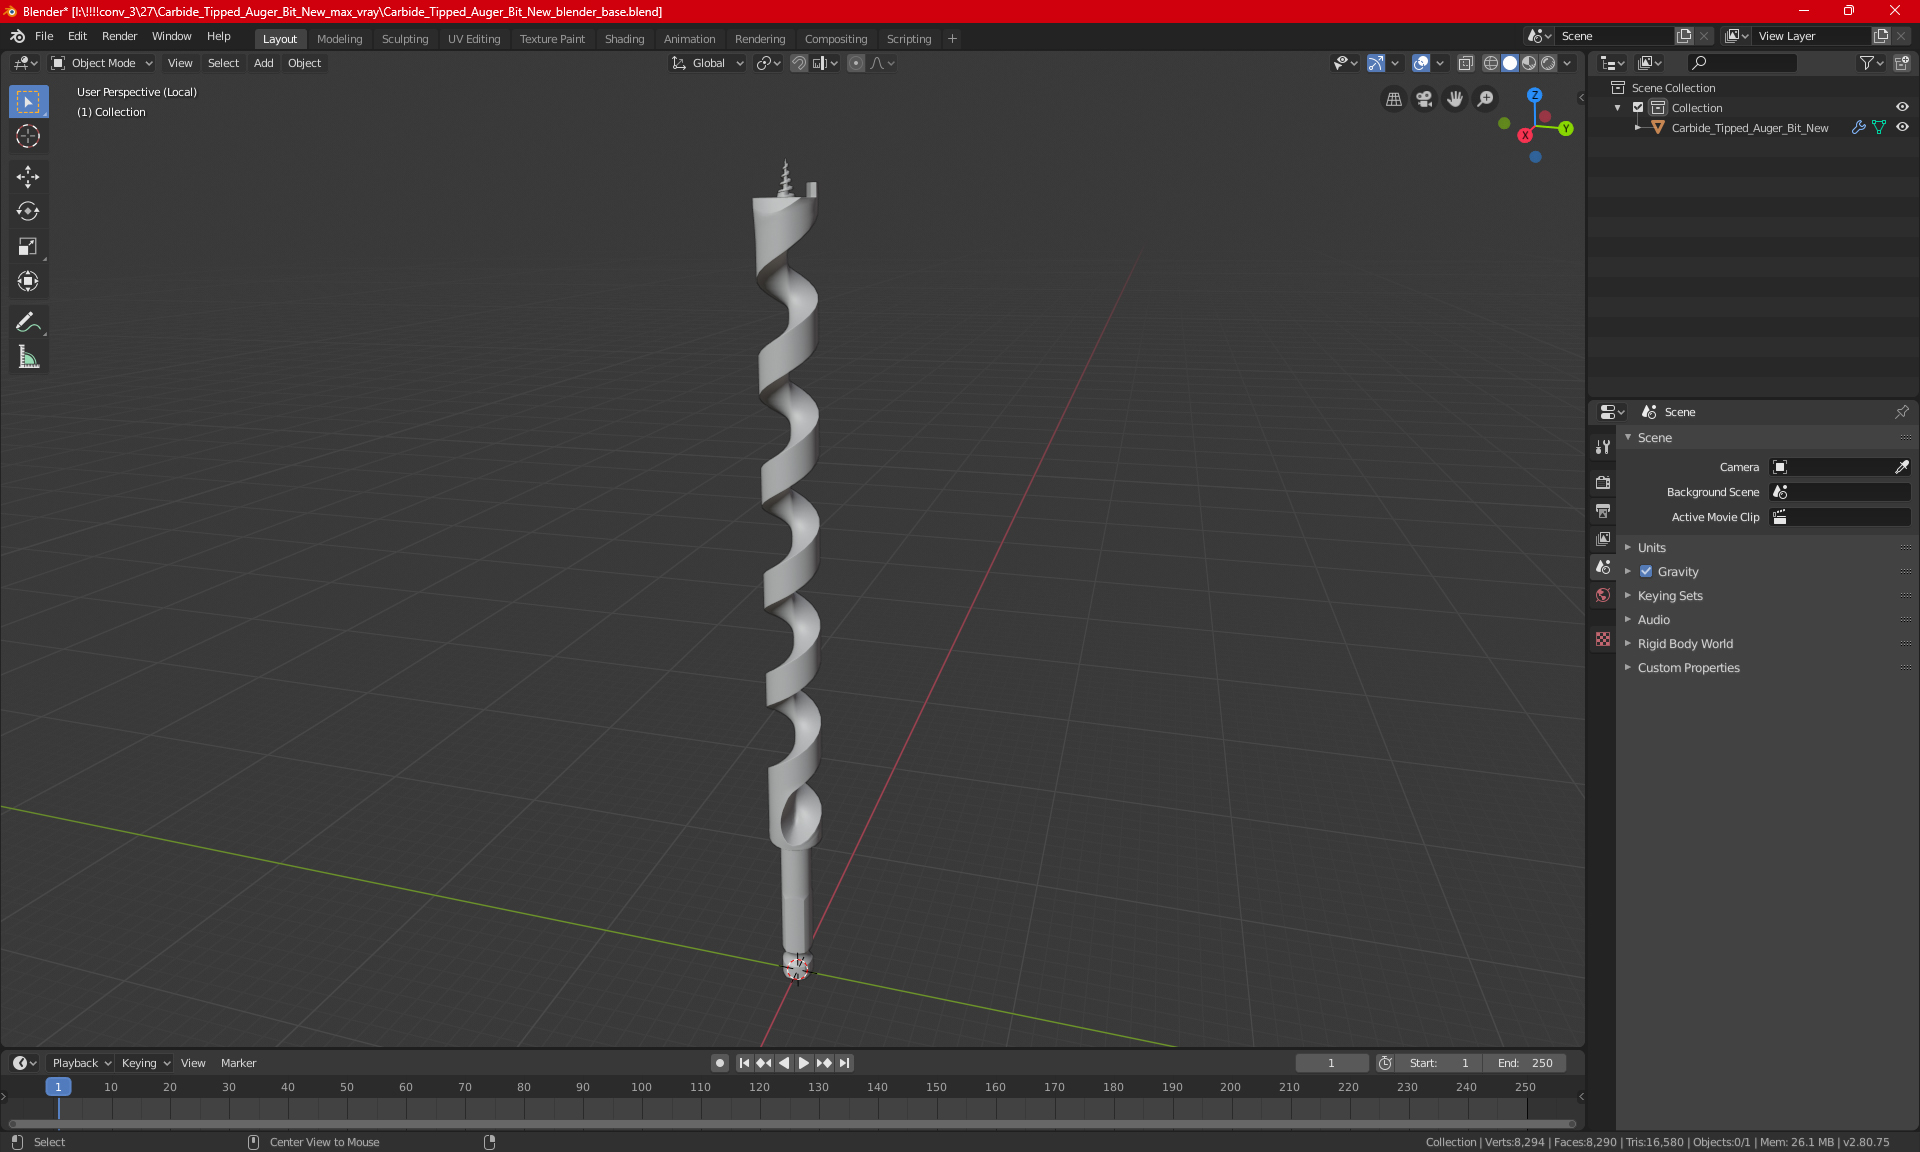The height and width of the screenshot is (1152, 1920).
Task: Toggle viewport overlays
Action: click(1421, 63)
